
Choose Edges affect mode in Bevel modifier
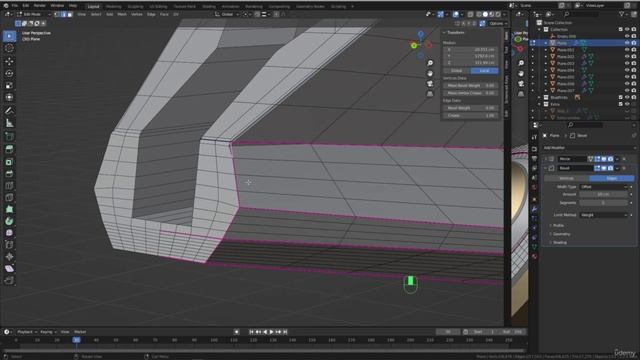pos(611,178)
